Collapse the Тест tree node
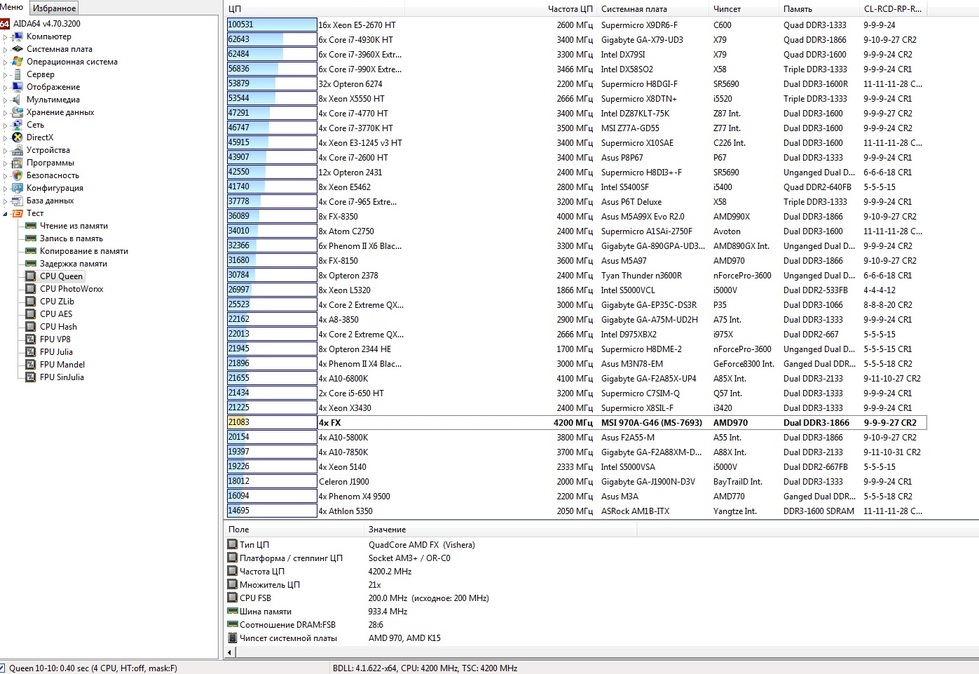The image size is (979, 674). pos(5,213)
